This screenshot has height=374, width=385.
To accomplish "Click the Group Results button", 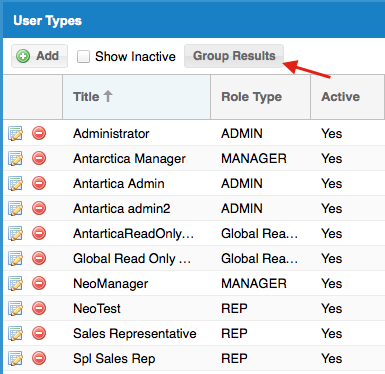I will 234,56.
